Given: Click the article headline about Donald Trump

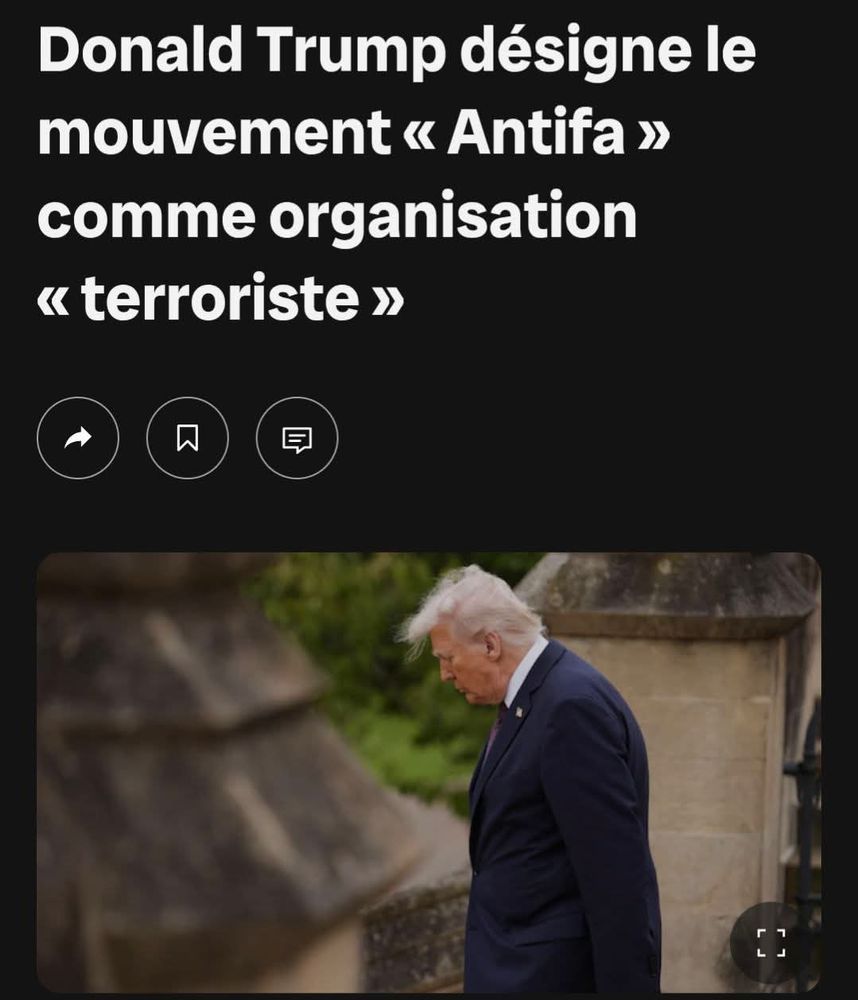Looking at the screenshot, I should click(x=397, y=174).
